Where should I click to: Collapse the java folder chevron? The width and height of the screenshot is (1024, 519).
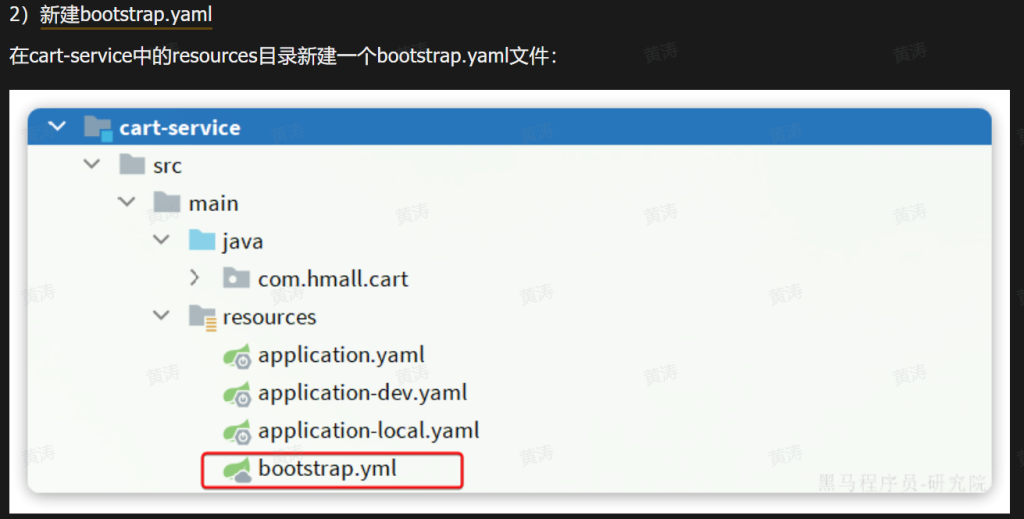point(161,241)
